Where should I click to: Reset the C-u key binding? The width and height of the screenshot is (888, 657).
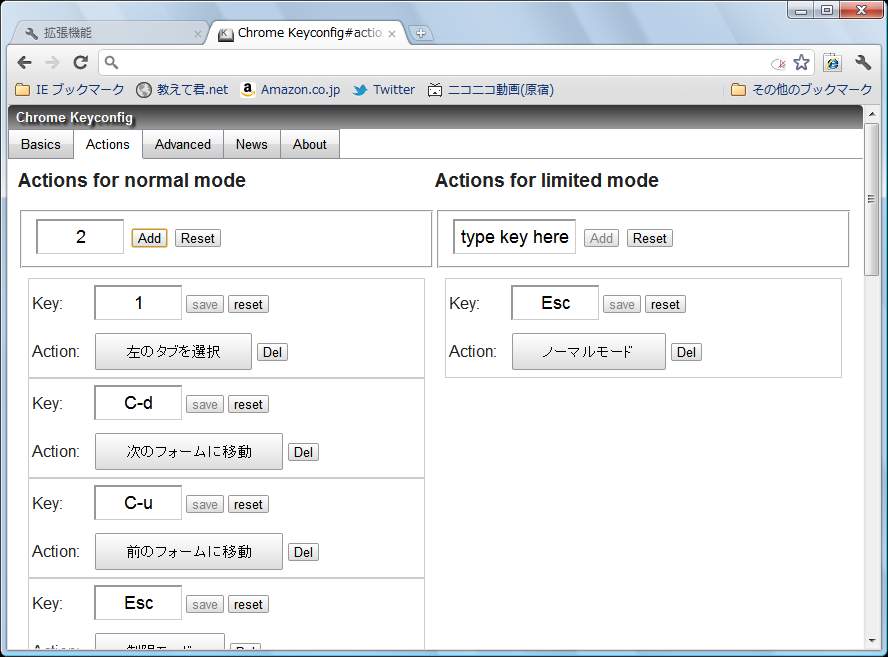248,505
